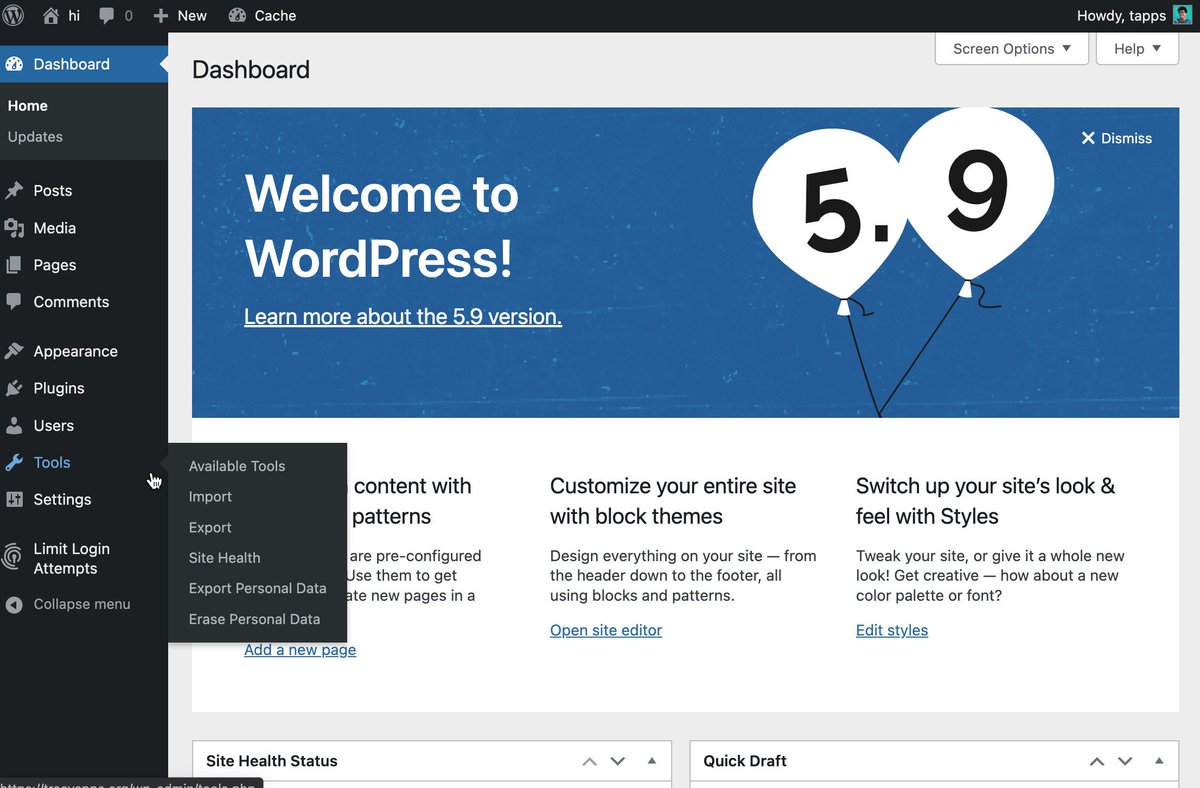Viewport: 1200px width, 788px height.
Task: Click the Plugins plug icon
Action: (14, 388)
